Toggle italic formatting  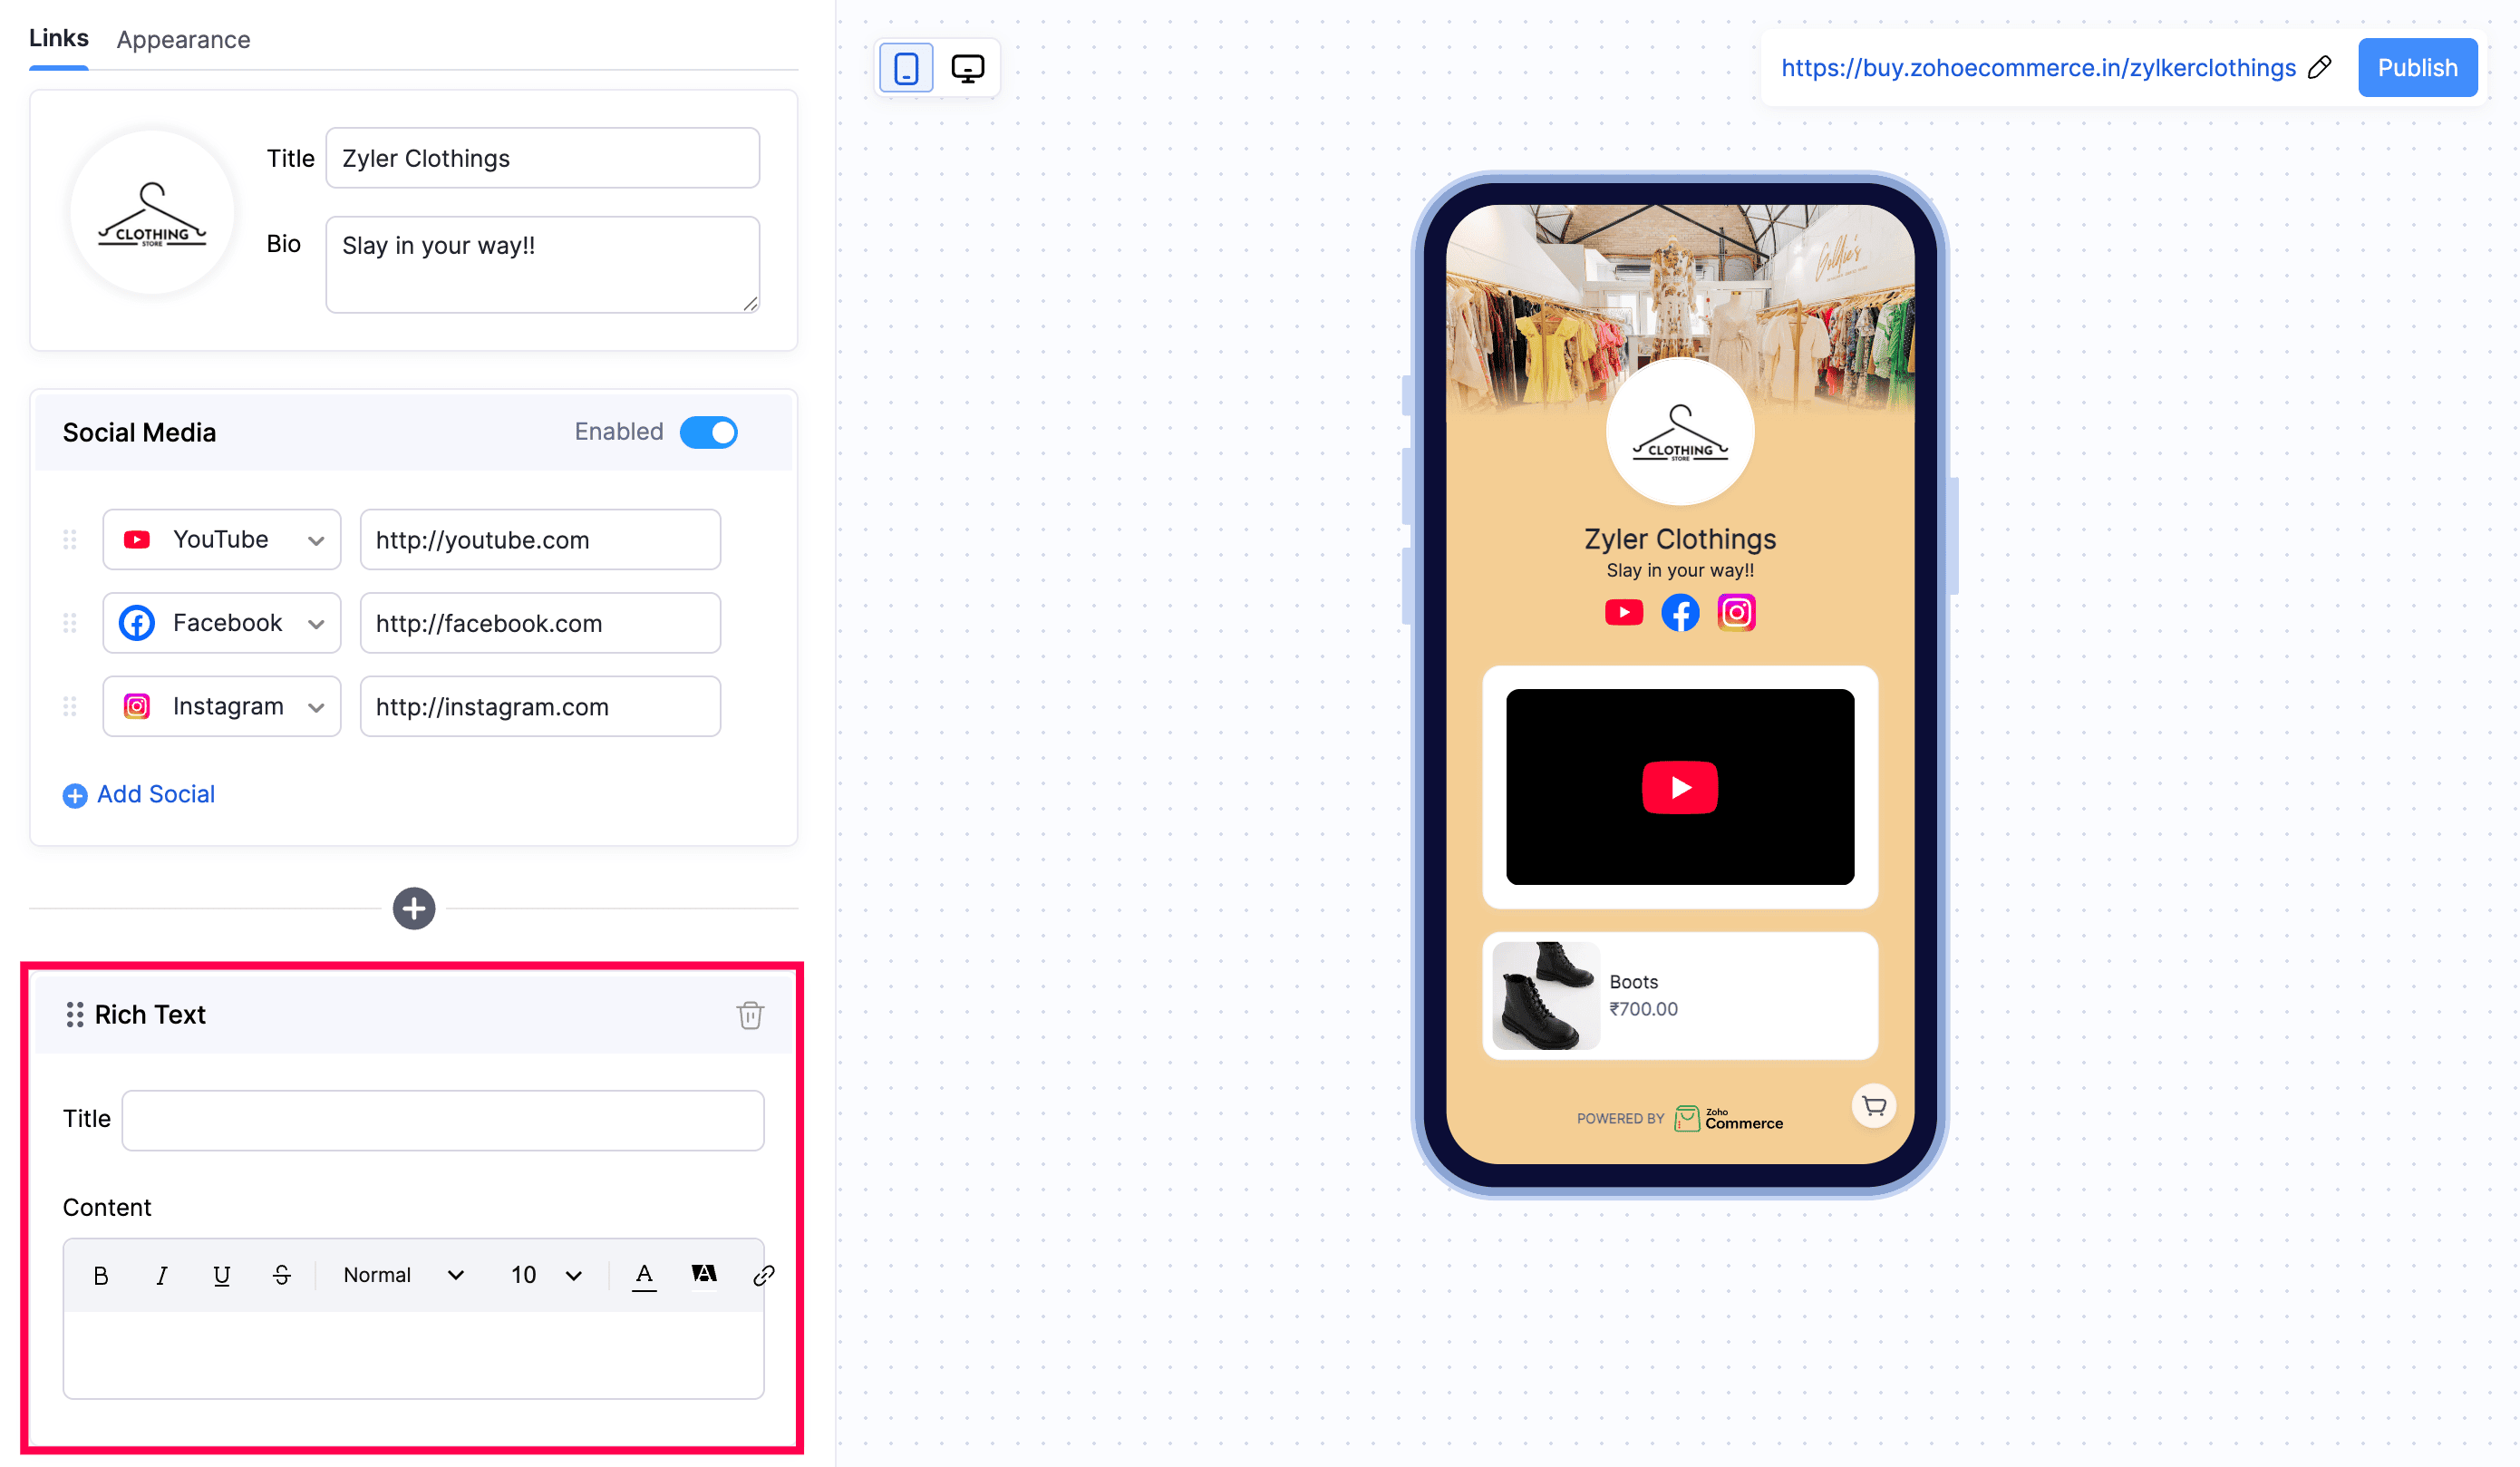[161, 1276]
